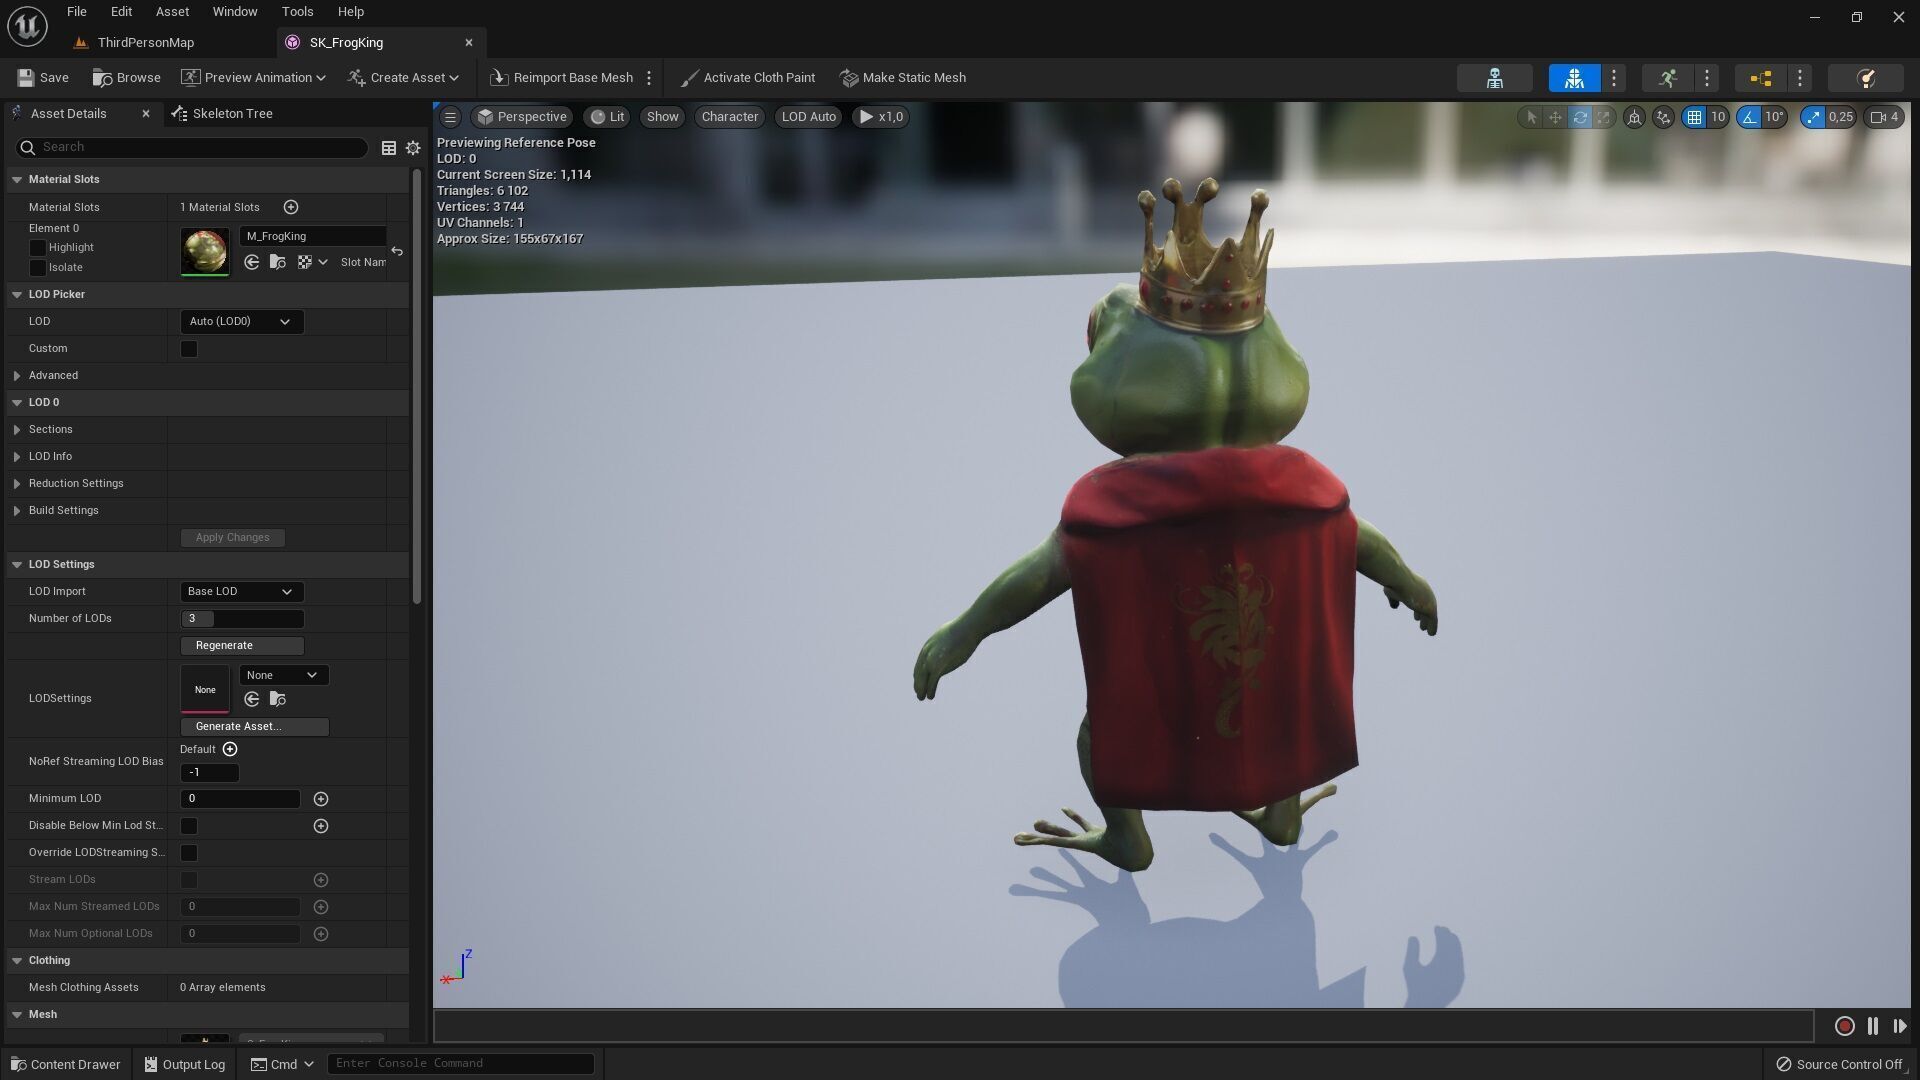1920x1080 pixels.
Task: Open Unreal Engine logo home button
Action: [27, 26]
